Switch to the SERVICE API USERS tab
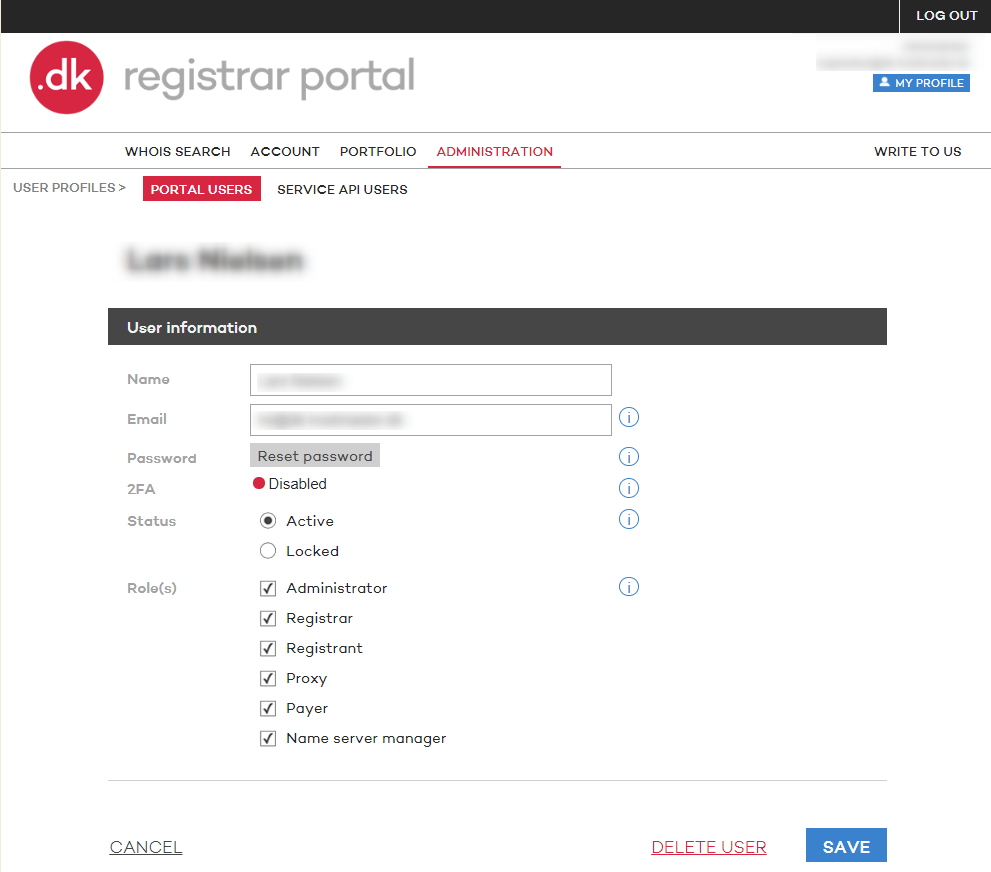Image resolution: width=991 pixels, height=872 pixels. pos(342,189)
